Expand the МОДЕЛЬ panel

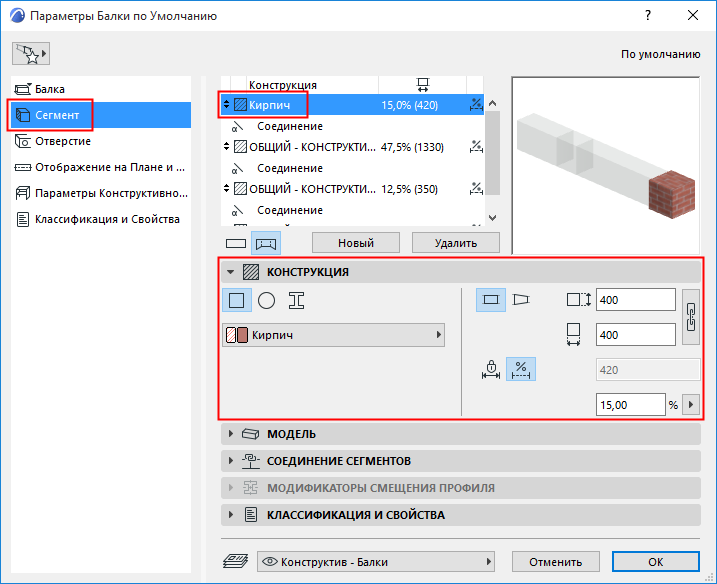coord(460,434)
